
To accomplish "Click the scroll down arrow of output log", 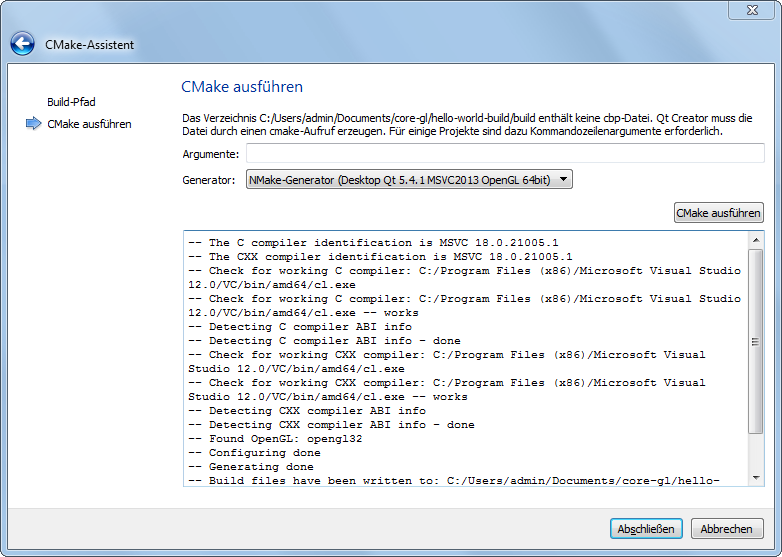I will click(756, 478).
